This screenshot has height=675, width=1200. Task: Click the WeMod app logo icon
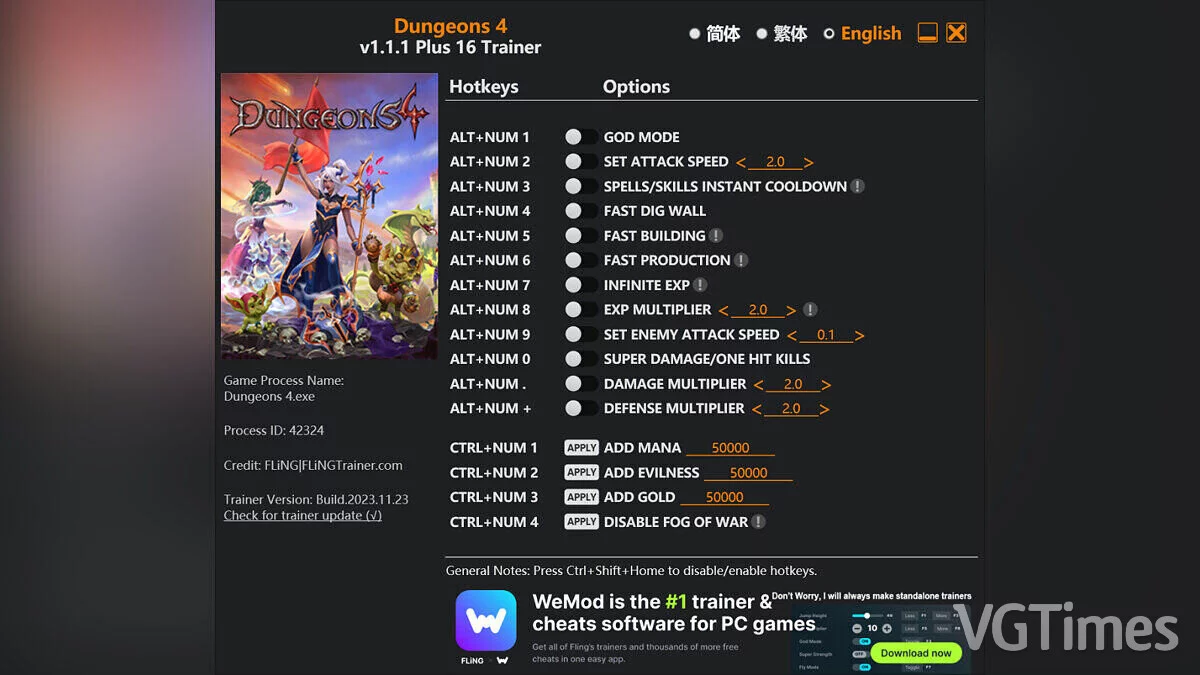tap(486, 621)
